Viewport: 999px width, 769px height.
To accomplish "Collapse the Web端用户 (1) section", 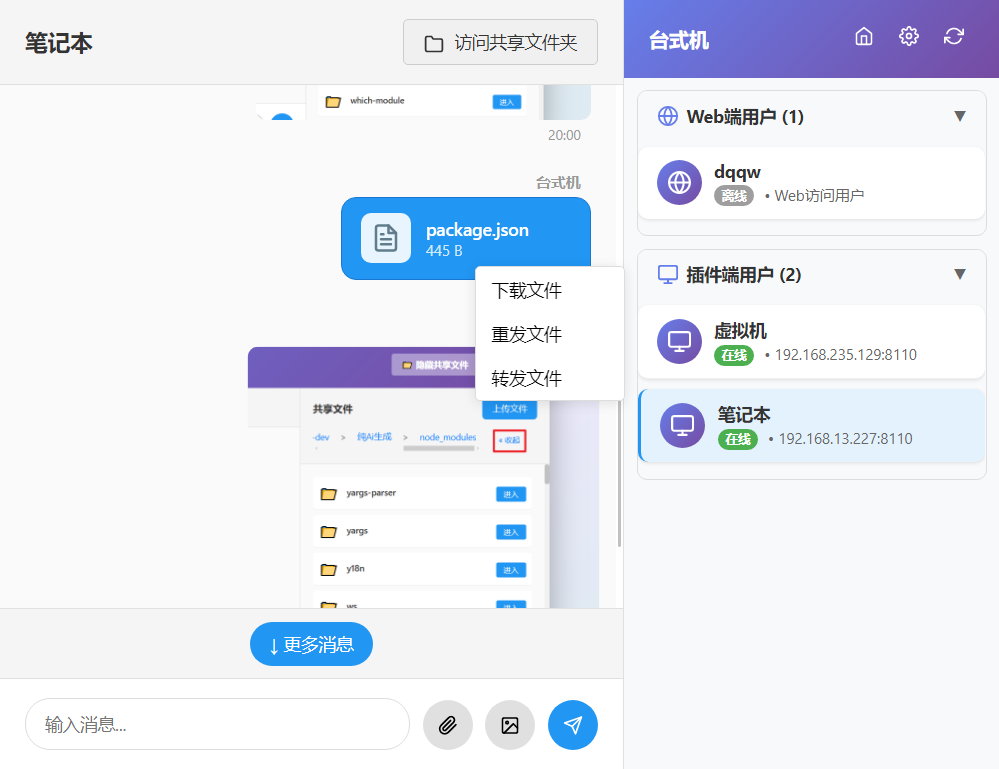I will [959, 116].
